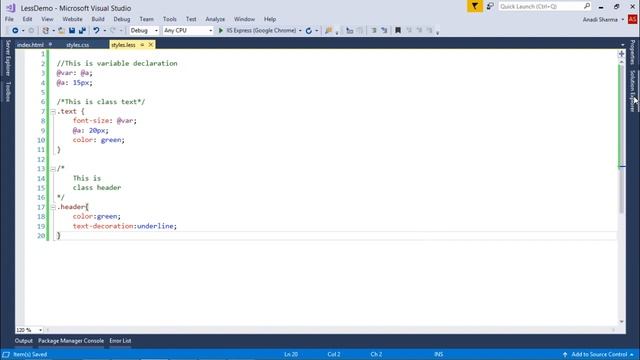
Task: Uncomment the selected lines icon
Action: (384, 31)
